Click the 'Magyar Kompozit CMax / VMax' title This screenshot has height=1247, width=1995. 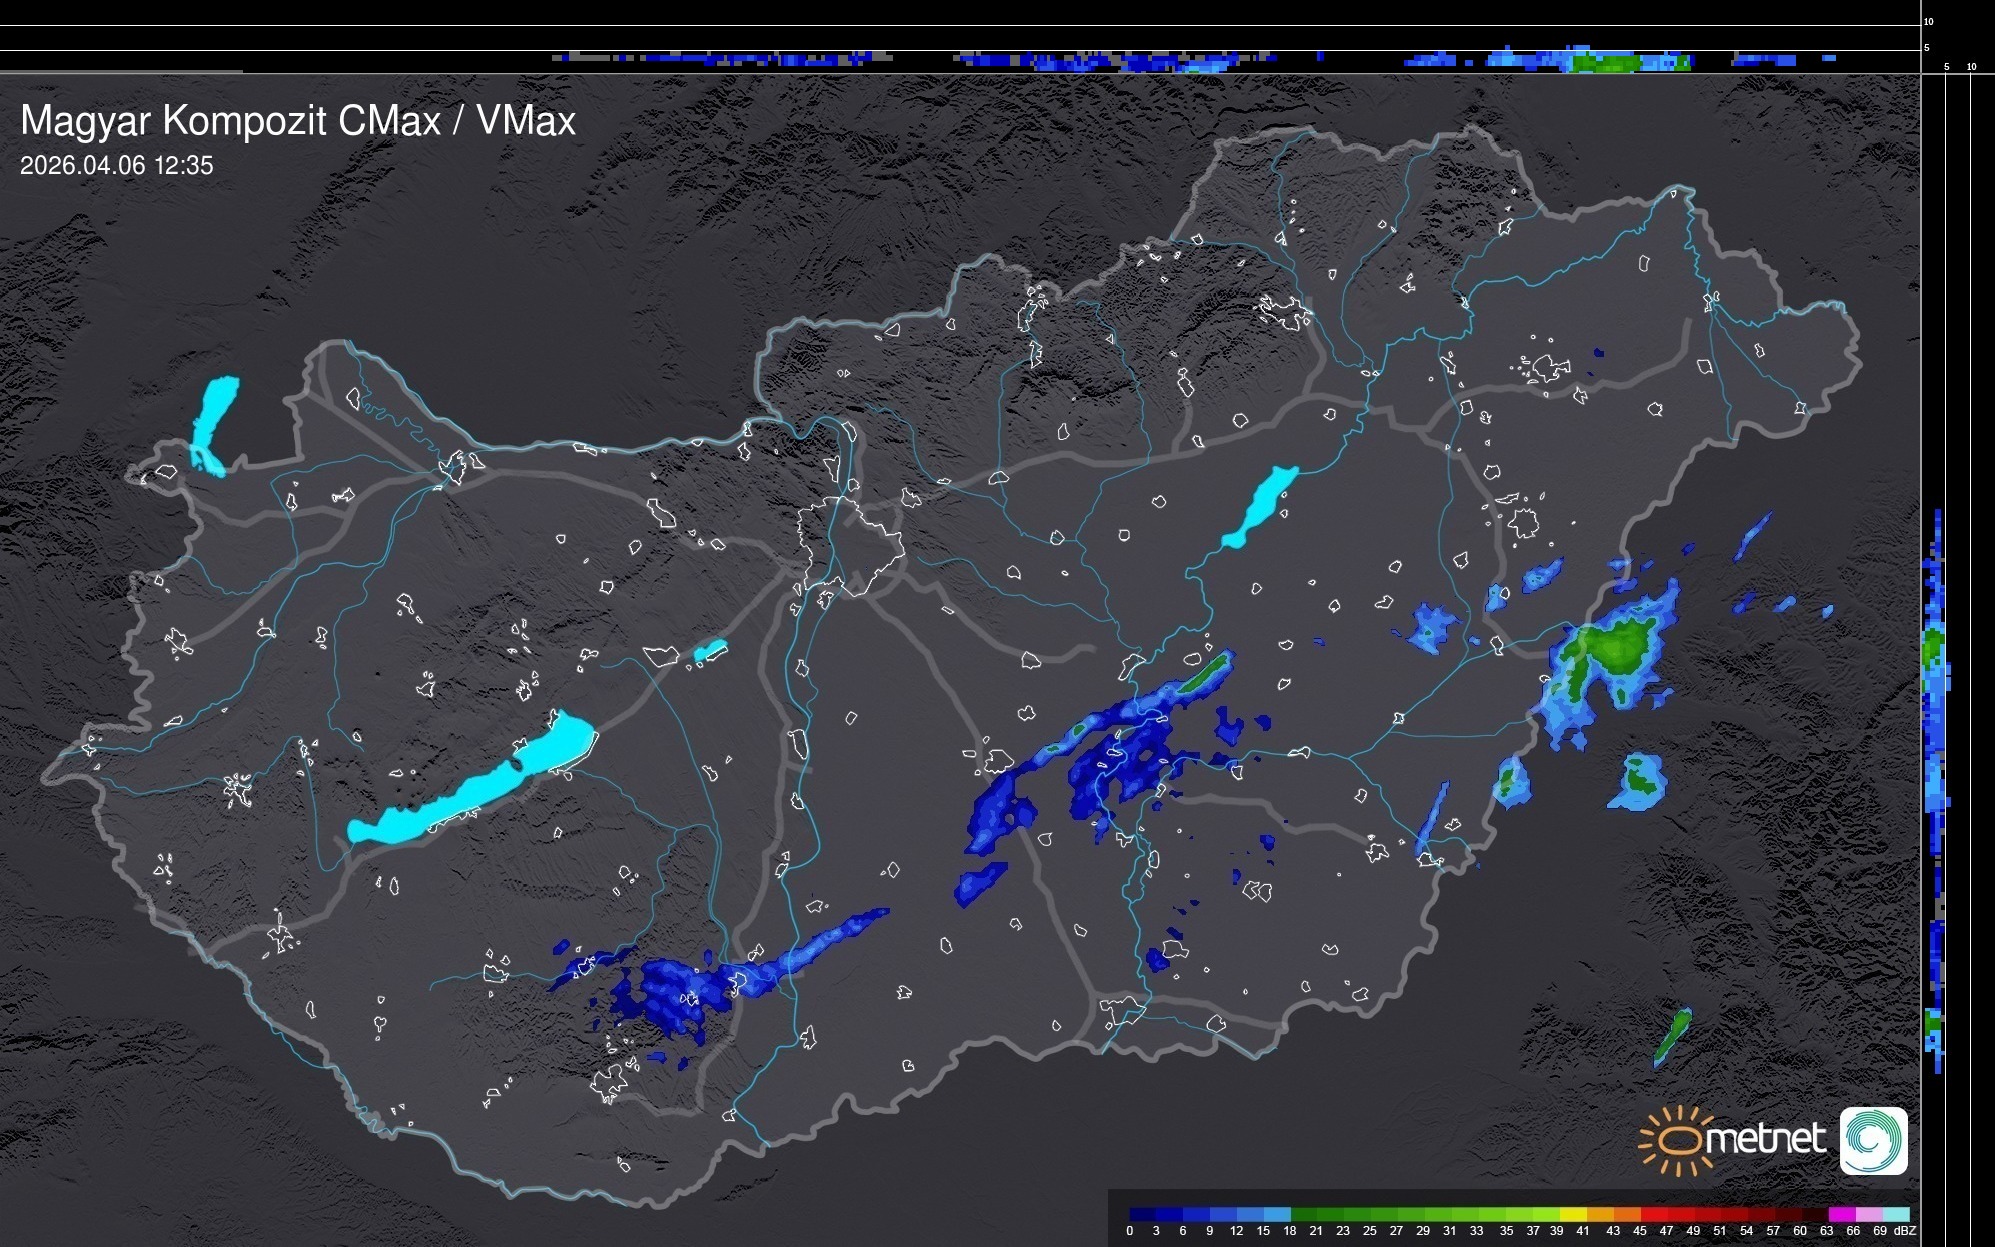pyautogui.click(x=298, y=121)
